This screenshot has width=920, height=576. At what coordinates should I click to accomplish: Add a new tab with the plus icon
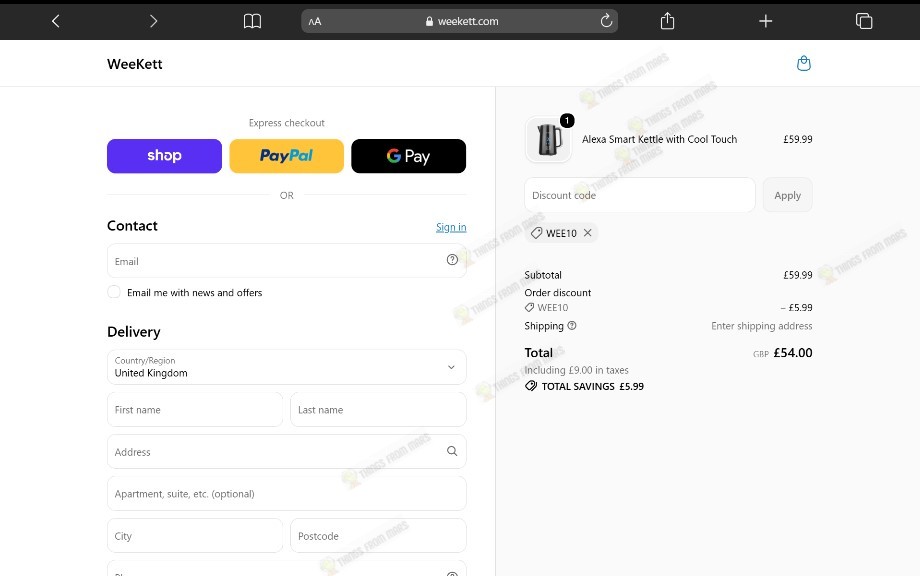[765, 22]
